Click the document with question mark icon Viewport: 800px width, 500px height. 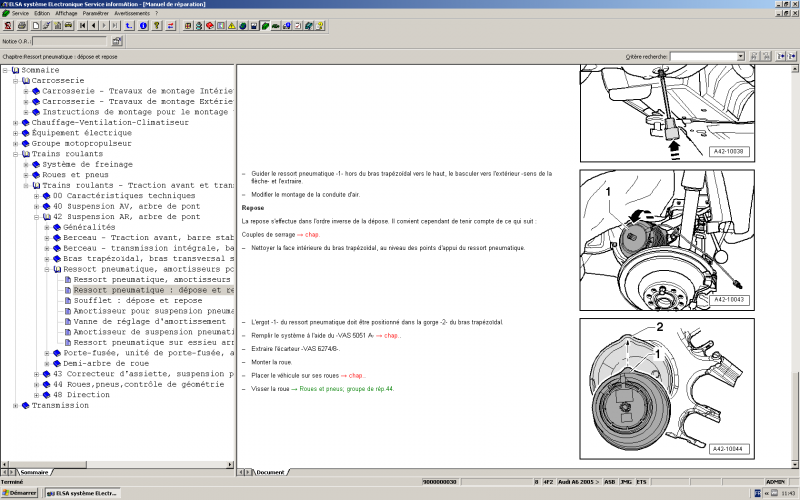pos(320,26)
